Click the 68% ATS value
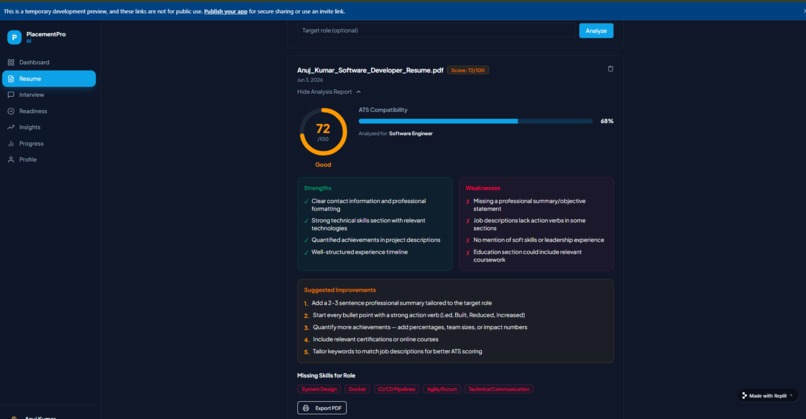The width and height of the screenshot is (806, 419). click(x=607, y=121)
